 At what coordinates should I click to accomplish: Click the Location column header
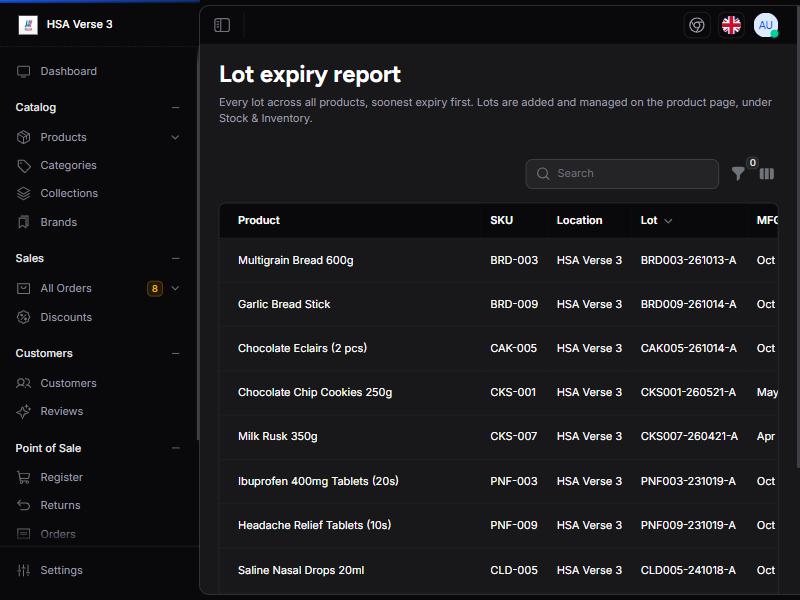click(x=579, y=220)
